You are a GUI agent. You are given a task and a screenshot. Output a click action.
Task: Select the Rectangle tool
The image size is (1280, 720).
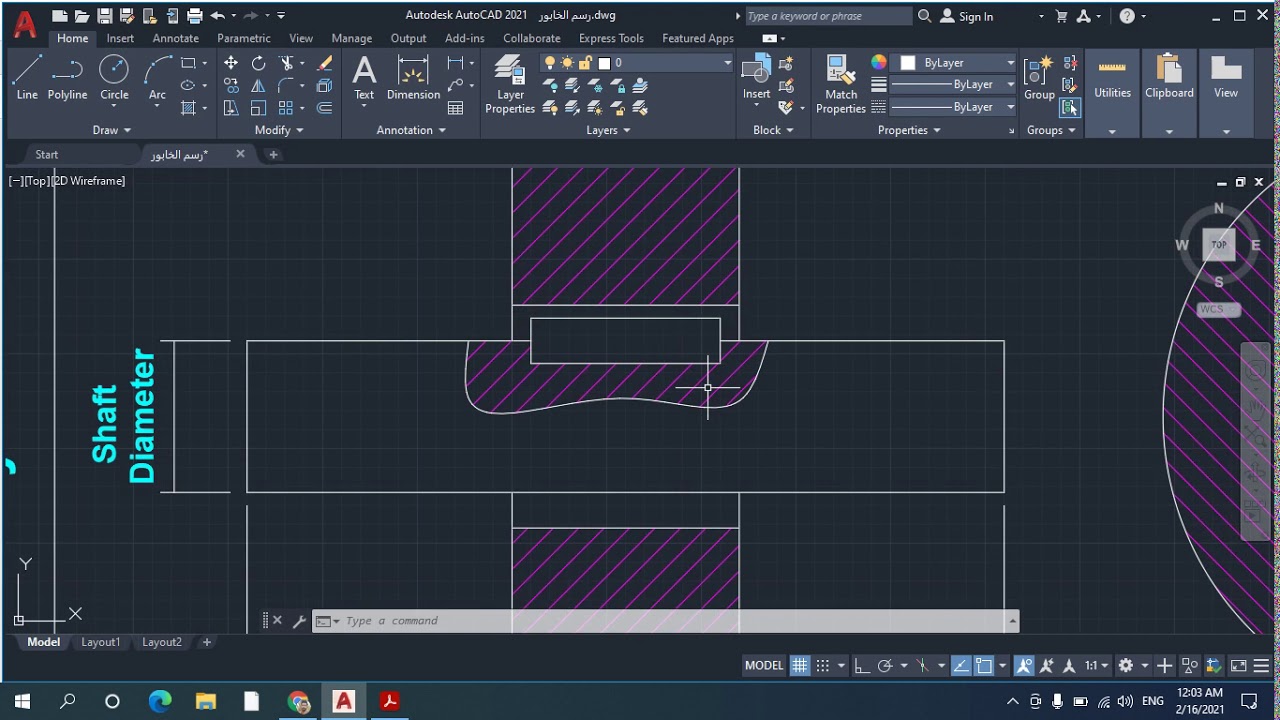[x=188, y=63]
